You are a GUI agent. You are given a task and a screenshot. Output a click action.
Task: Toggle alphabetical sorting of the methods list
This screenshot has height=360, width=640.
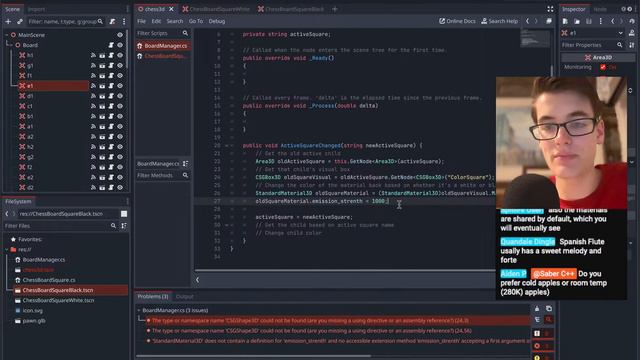click(185, 164)
